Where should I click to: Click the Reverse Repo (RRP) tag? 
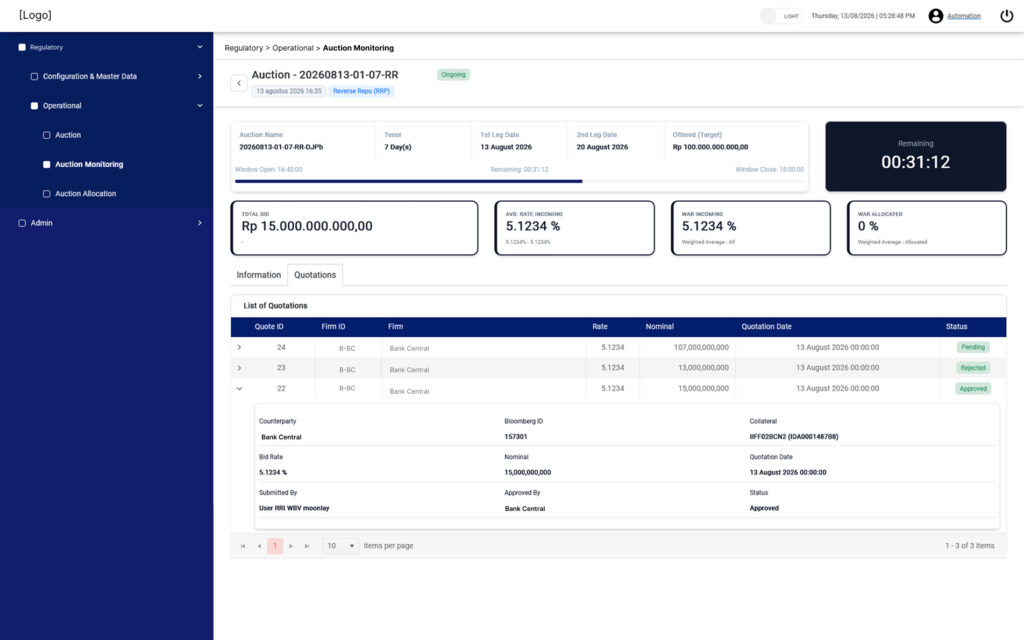click(x=361, y=91)
